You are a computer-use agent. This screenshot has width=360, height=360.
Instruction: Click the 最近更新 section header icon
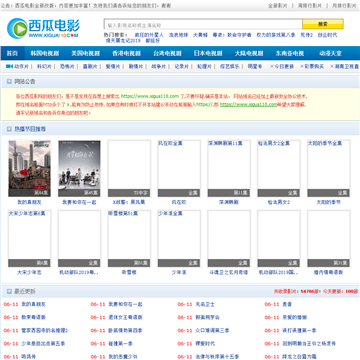(x=9, y=291)
